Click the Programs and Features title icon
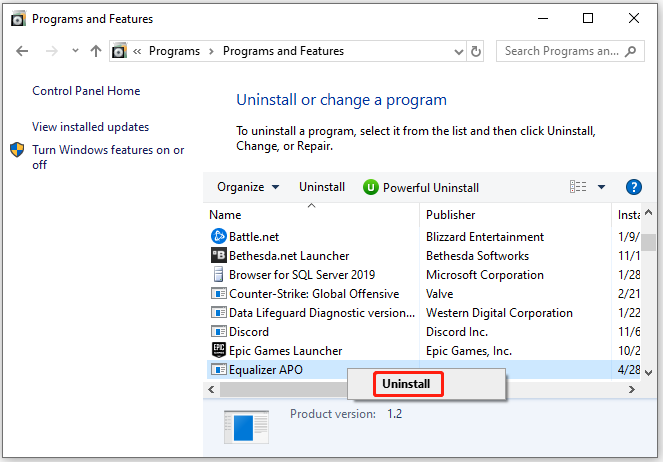Viewport: 663px width, 462px height. click(18, 19)
